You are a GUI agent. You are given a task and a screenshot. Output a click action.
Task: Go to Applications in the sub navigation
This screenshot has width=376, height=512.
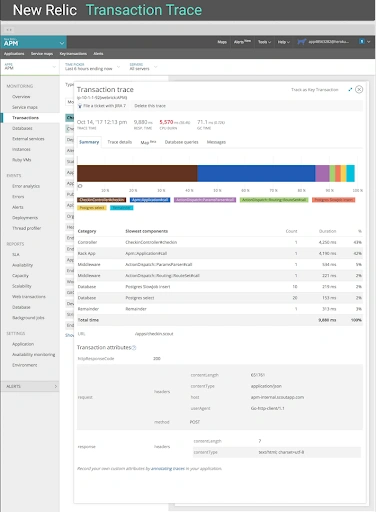pos(14,54)
